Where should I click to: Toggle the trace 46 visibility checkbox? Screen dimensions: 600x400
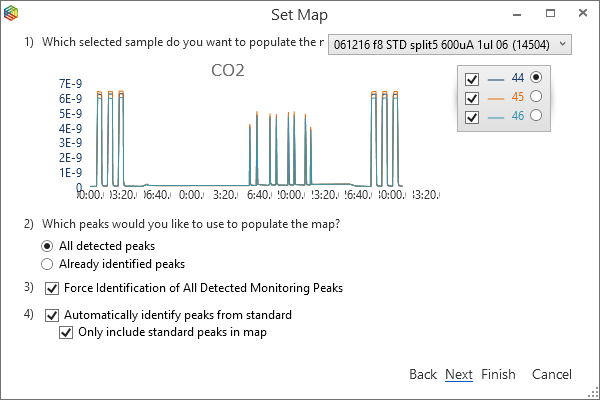point(472,117)
